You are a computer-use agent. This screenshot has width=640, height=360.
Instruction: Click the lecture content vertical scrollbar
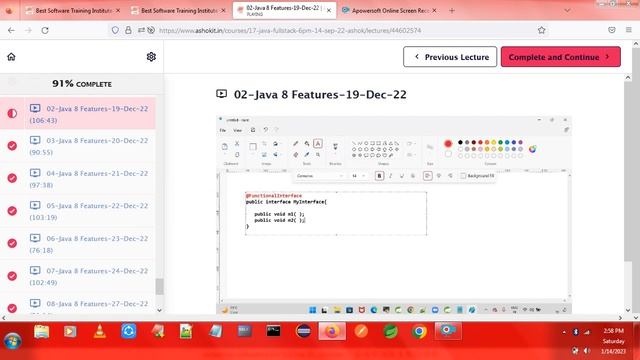point(628,171)
